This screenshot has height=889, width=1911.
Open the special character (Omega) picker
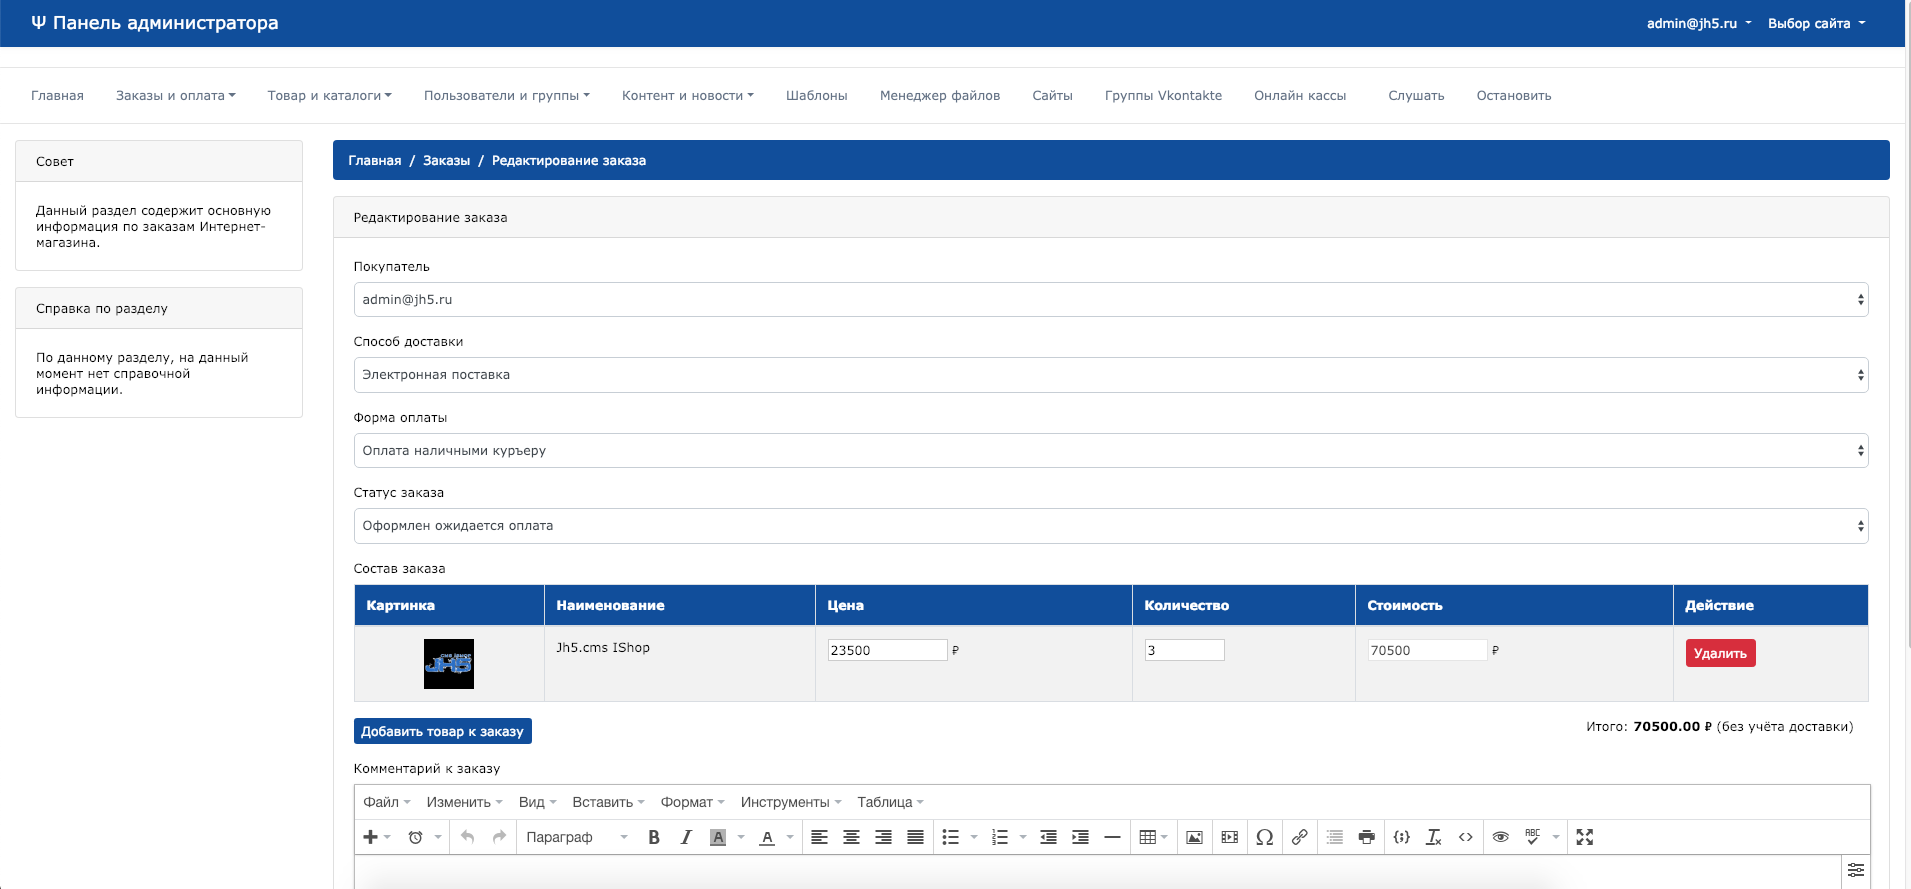[1265, 837]
